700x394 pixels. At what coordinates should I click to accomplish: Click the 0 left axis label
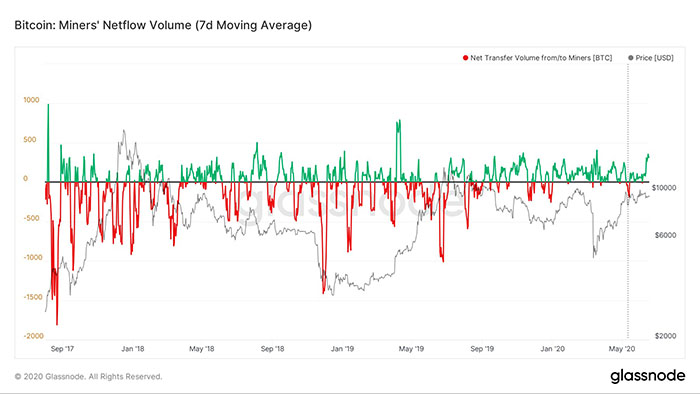point(25,178)
